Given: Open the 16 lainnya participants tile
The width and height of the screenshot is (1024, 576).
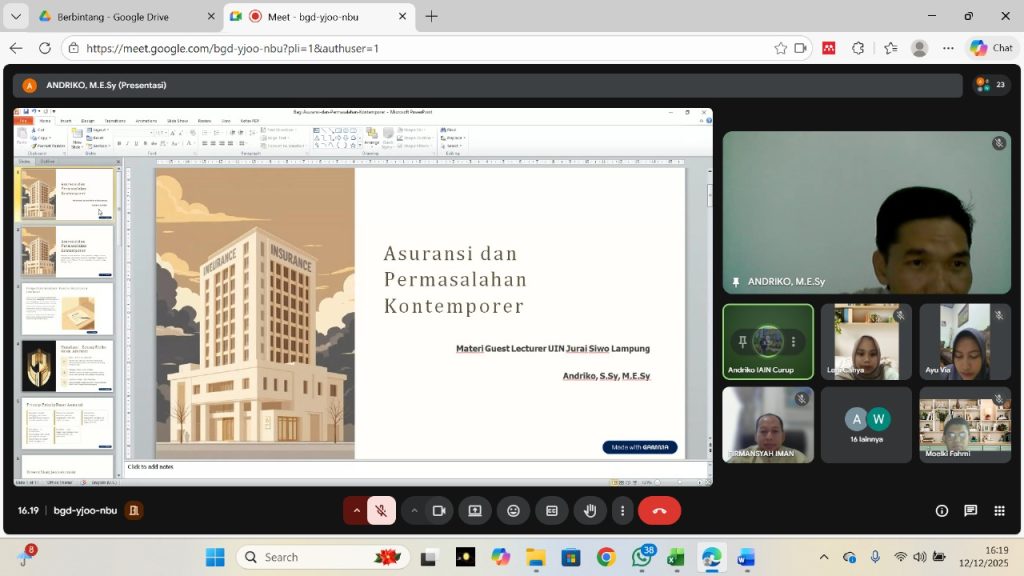Looking at the screenshot, I should coord(866,424).
